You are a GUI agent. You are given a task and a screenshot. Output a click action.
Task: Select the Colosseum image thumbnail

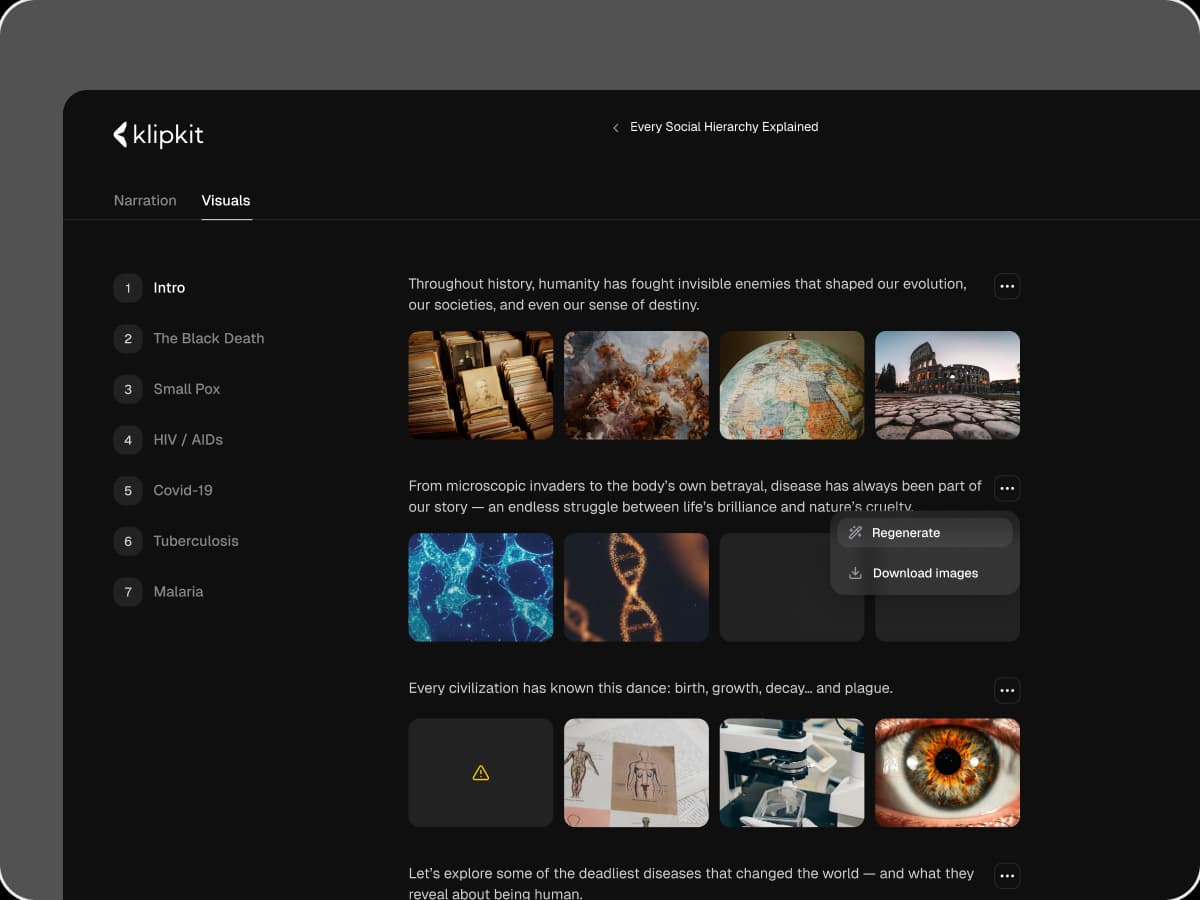[x=947, y=385]
